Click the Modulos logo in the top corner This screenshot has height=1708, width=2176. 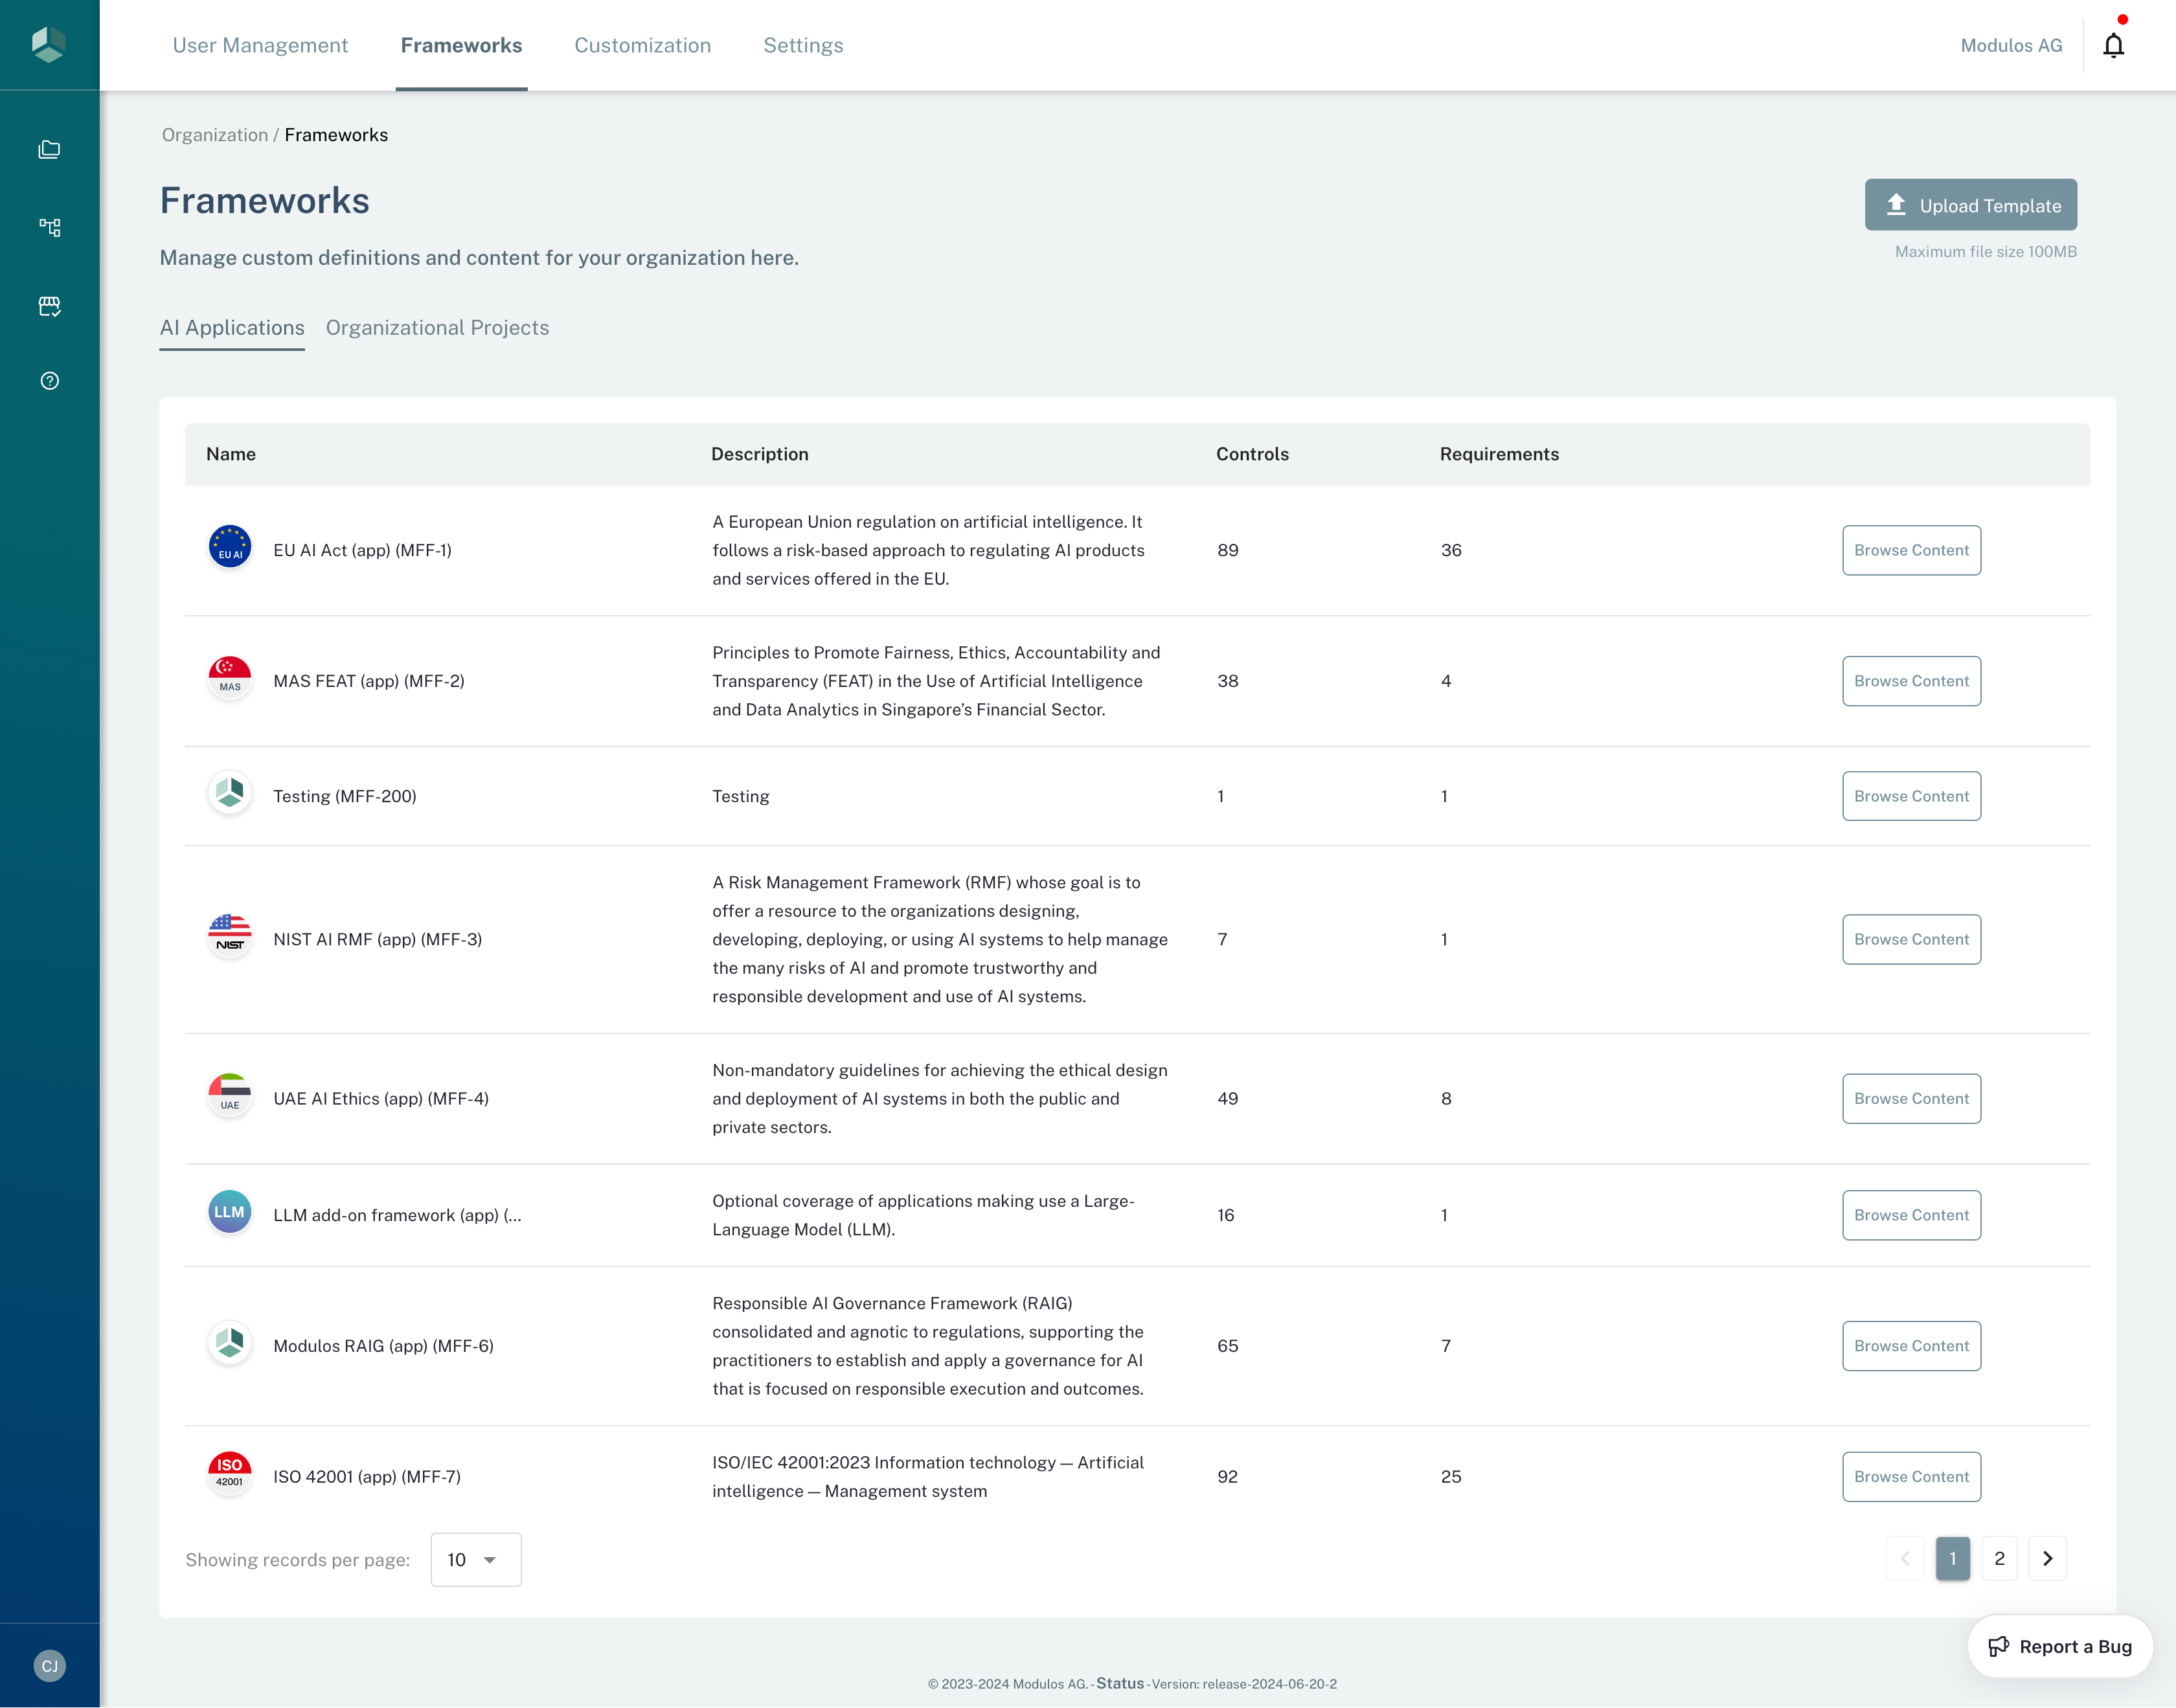pyautogui.click(x=49, y=44)
